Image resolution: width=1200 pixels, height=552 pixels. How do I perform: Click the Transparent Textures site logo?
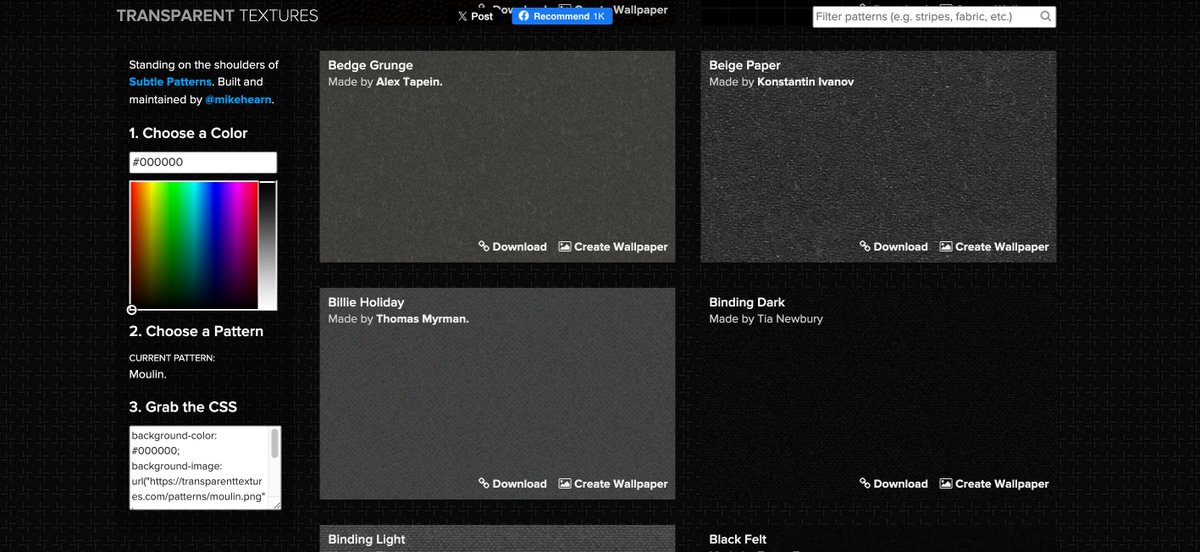[x=217, y=16]
